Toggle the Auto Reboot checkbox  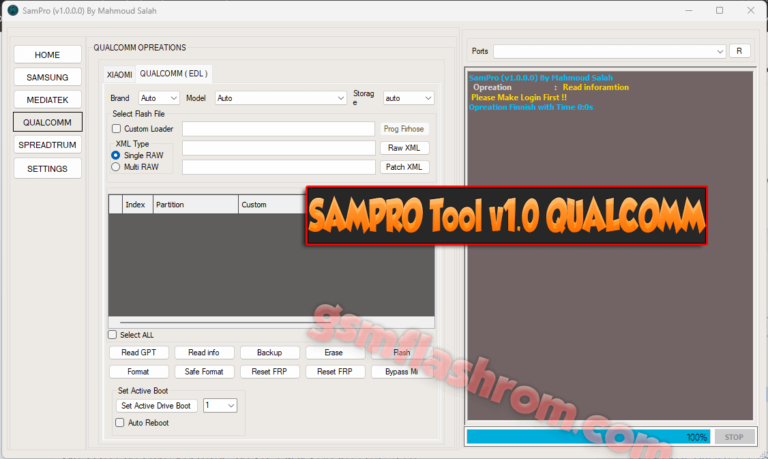(x=120, y=423)
